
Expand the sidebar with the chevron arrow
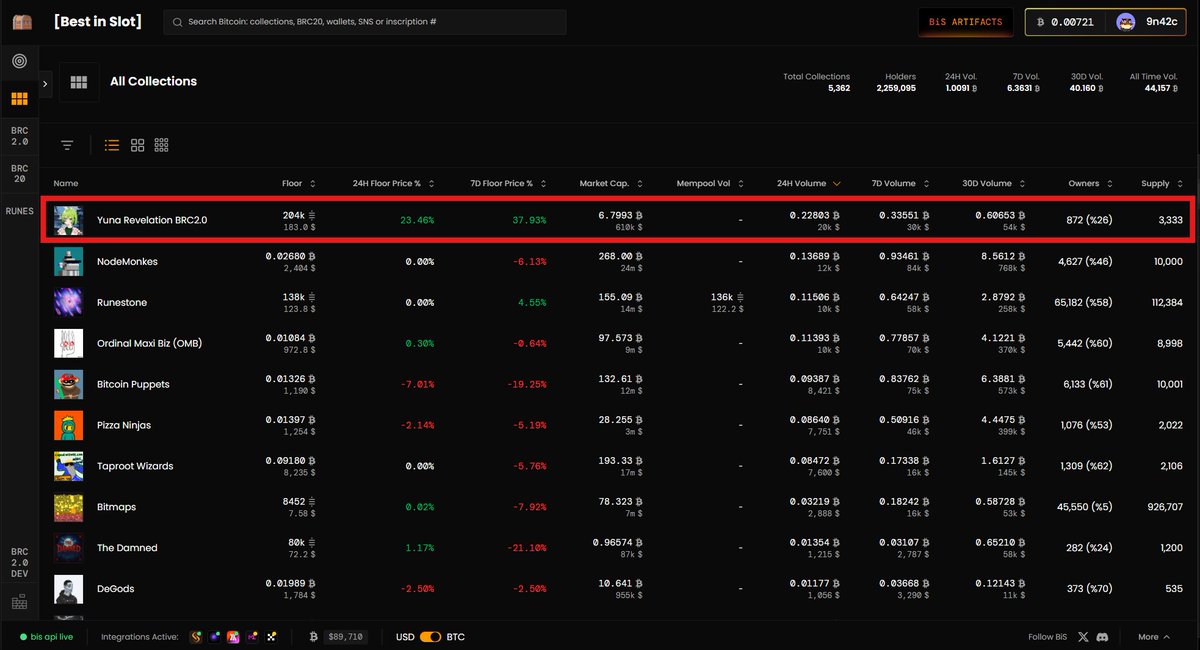pos(45,83)
